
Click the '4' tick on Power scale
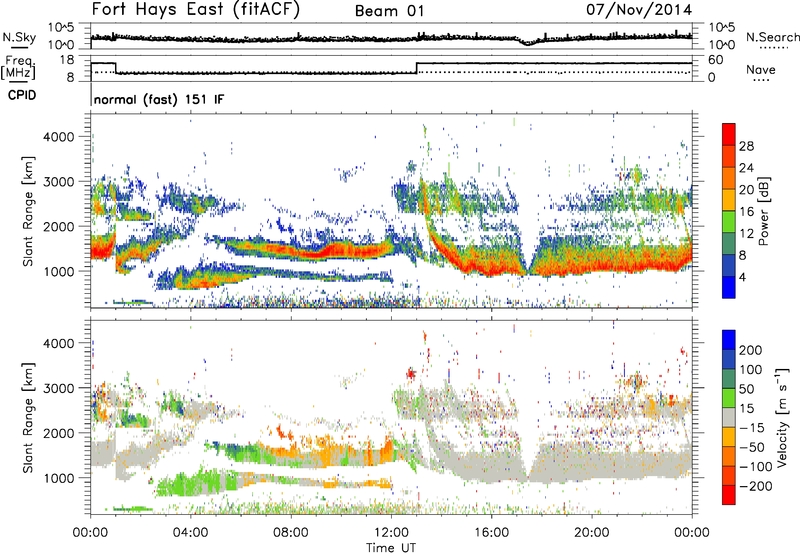[742, 278]
